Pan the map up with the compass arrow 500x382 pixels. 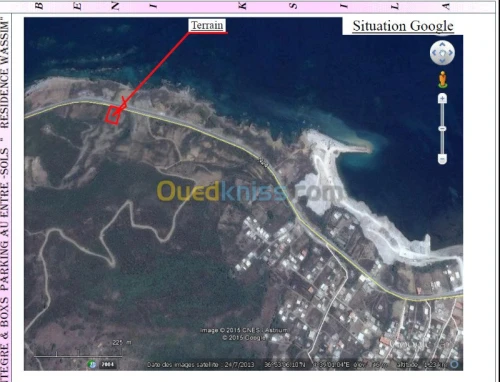tap(442, 44)
